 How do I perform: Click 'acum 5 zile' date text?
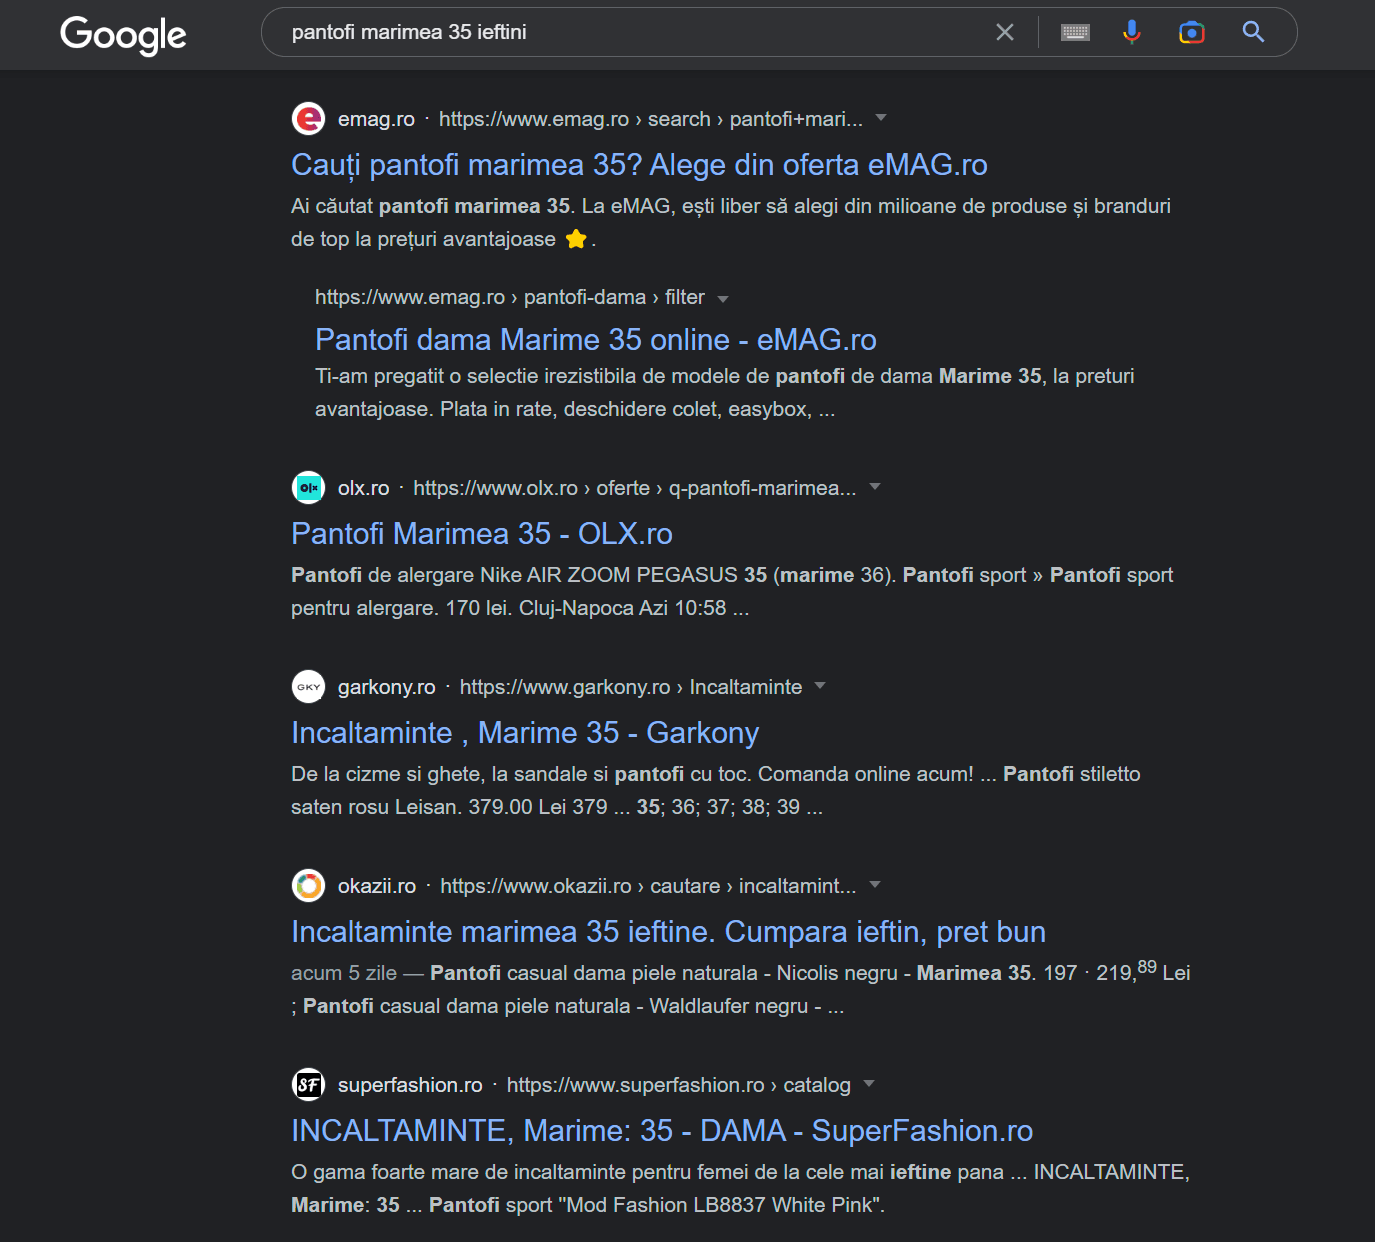pos(344,973)
